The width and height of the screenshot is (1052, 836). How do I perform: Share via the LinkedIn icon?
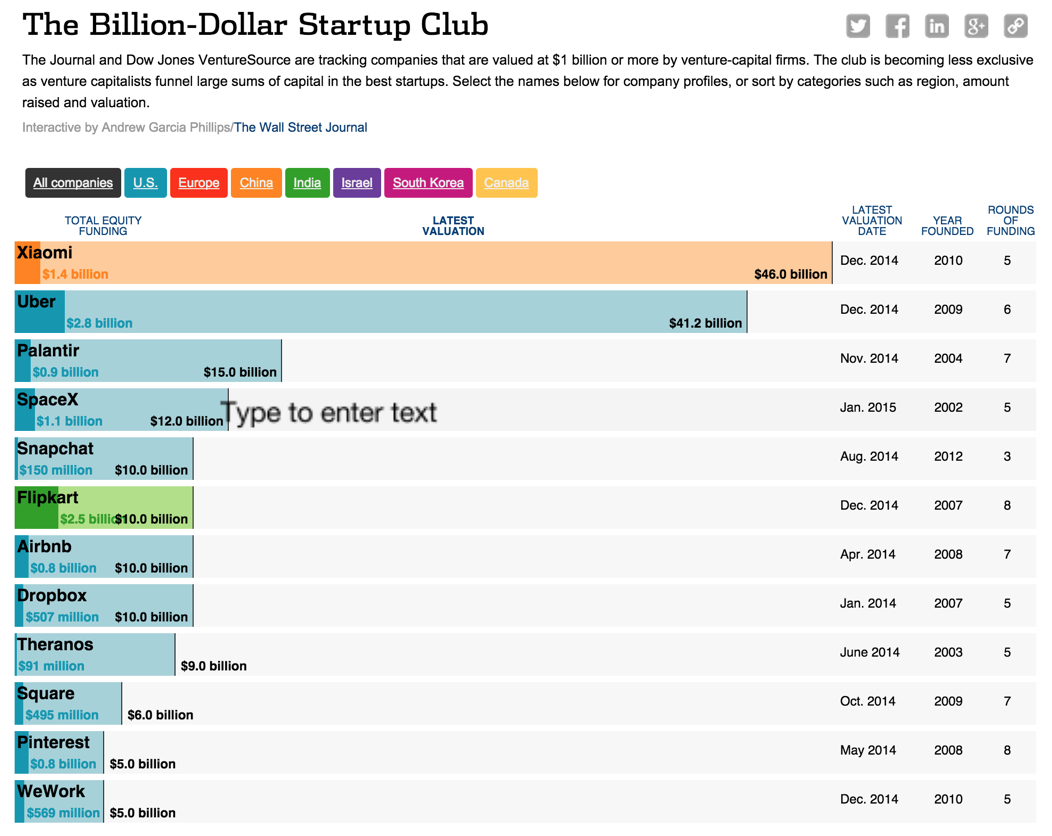coord(937,26)
